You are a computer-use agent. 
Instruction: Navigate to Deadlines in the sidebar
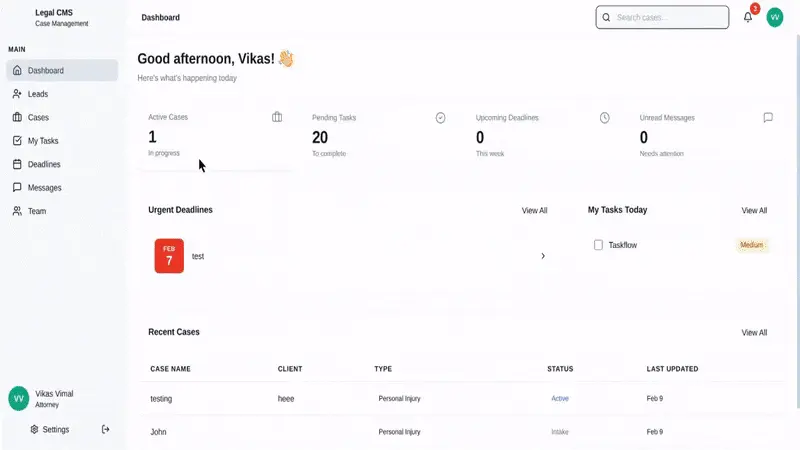(44, 164)
